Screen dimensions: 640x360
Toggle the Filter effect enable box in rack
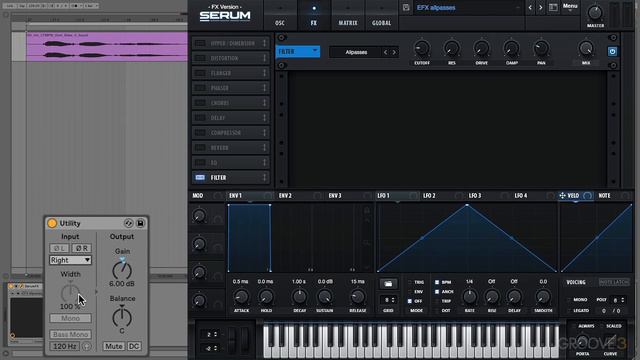tap(200, 178)
